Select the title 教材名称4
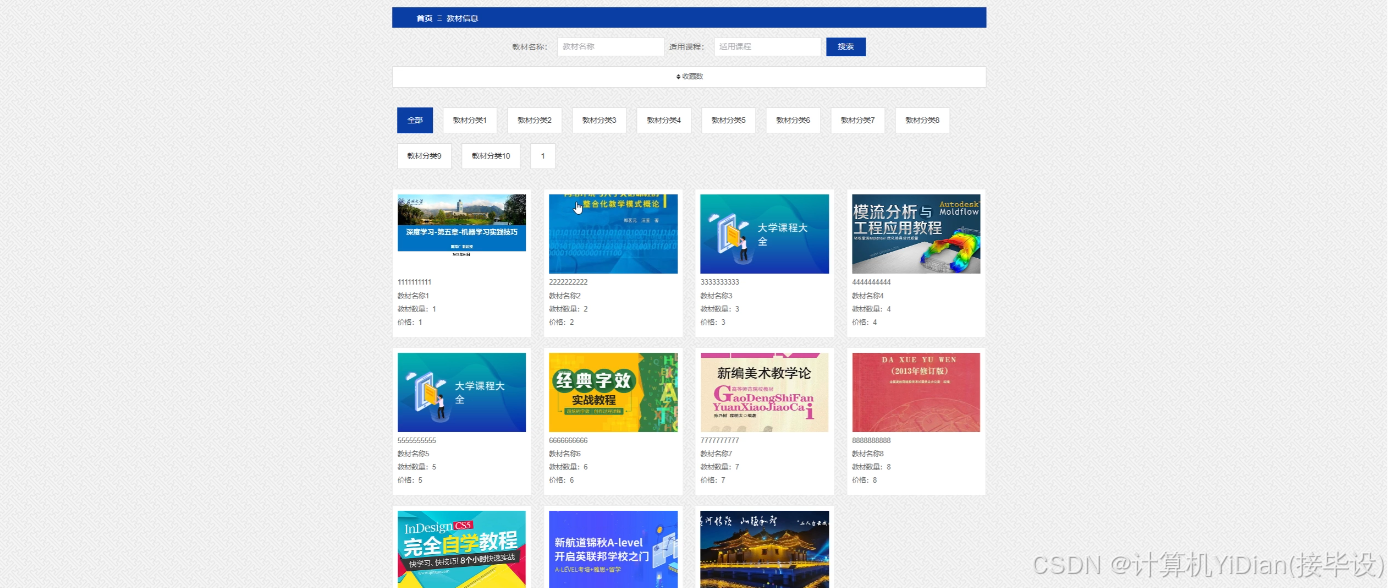Image resolution: width=1388 pixels, height=588 pixels. (868, 295)
